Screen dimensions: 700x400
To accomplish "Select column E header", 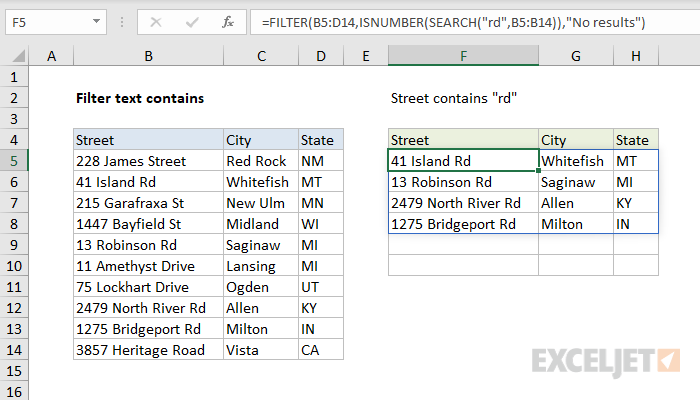I will point(366,56).
